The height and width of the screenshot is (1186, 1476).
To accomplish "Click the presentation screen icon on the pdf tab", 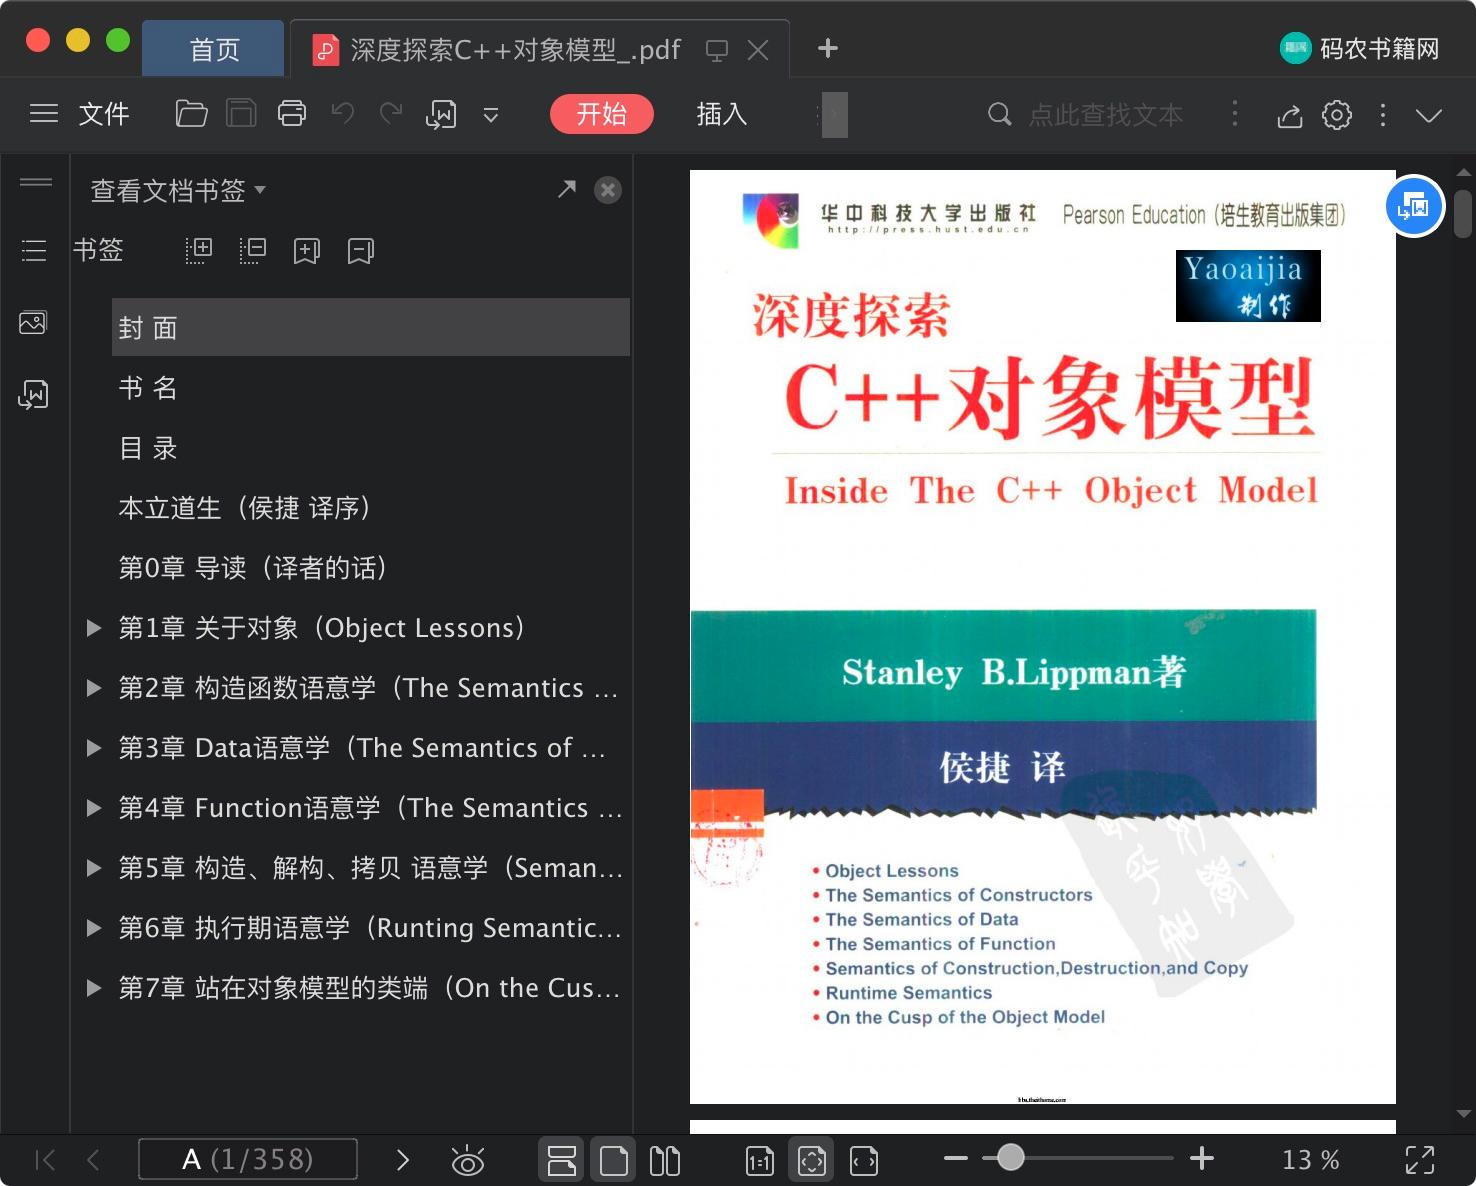I will [716, 50].
